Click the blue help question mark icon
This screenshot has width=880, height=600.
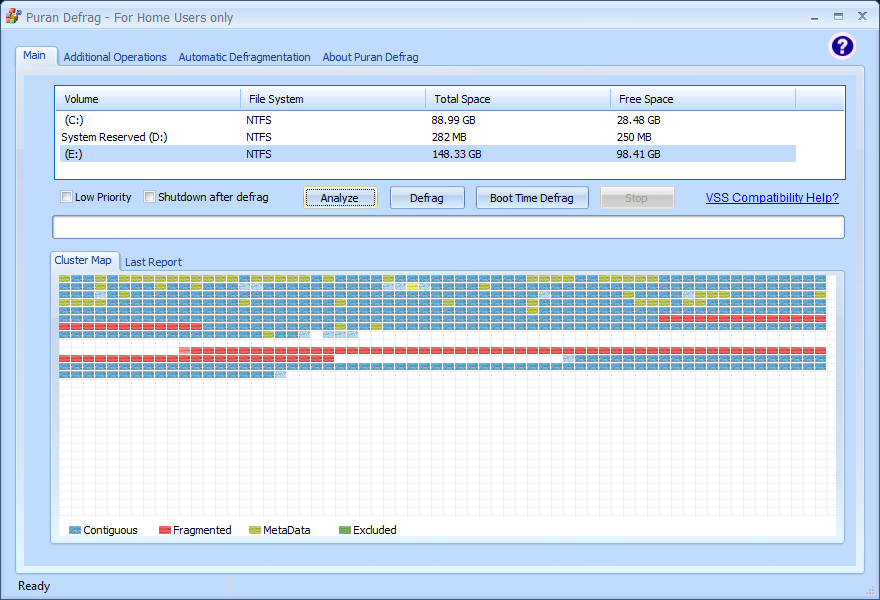coord(842,46)
